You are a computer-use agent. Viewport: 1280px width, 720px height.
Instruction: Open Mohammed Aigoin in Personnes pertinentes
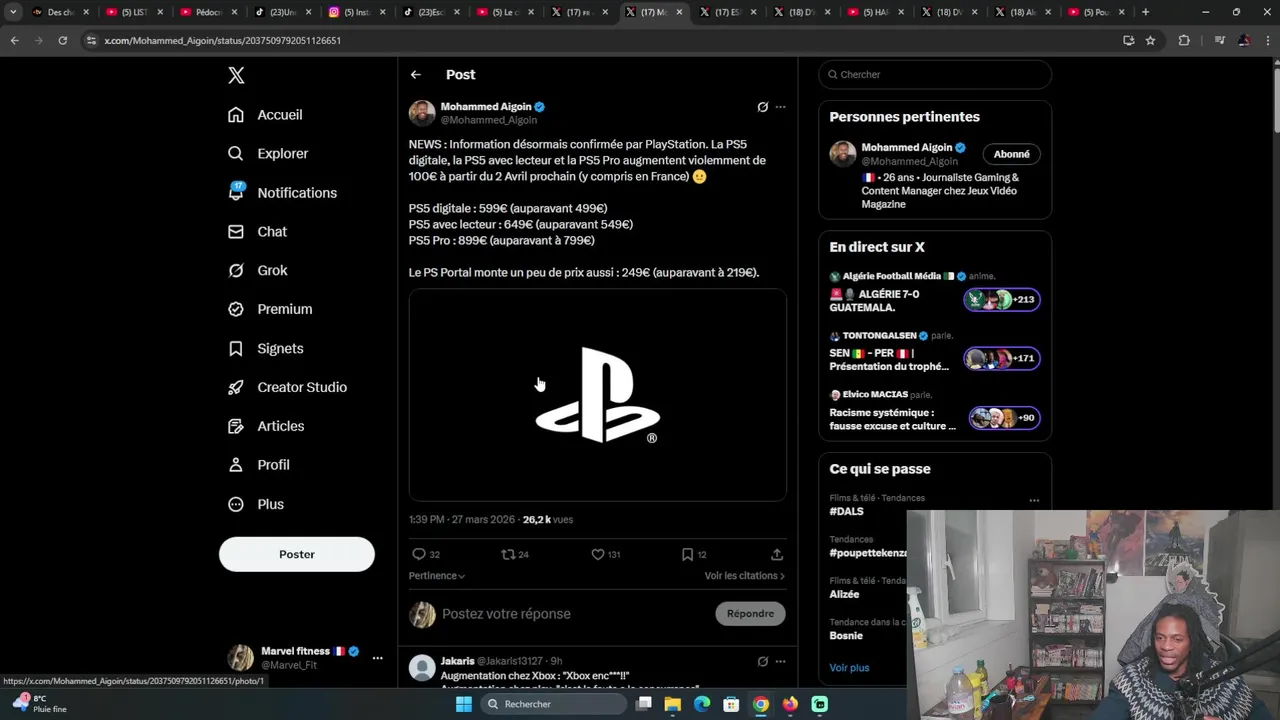coord(907,148)
